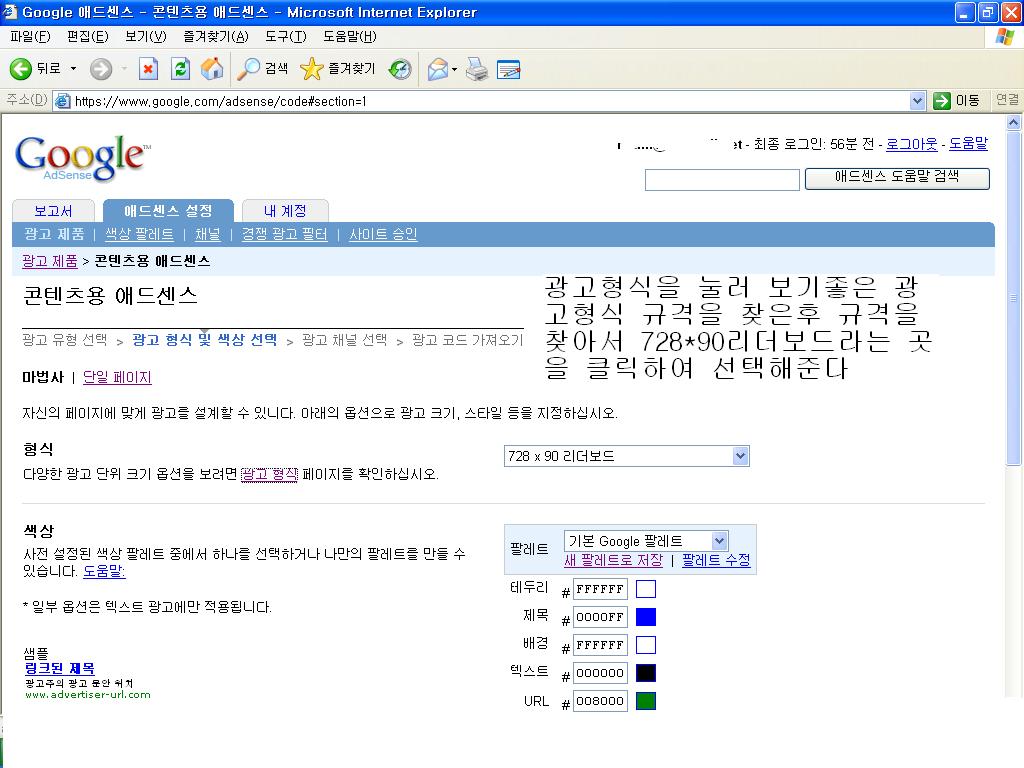Select the 애드센스 설정 tab
Screen dimensions: 1024x768
tap(168, 210)
